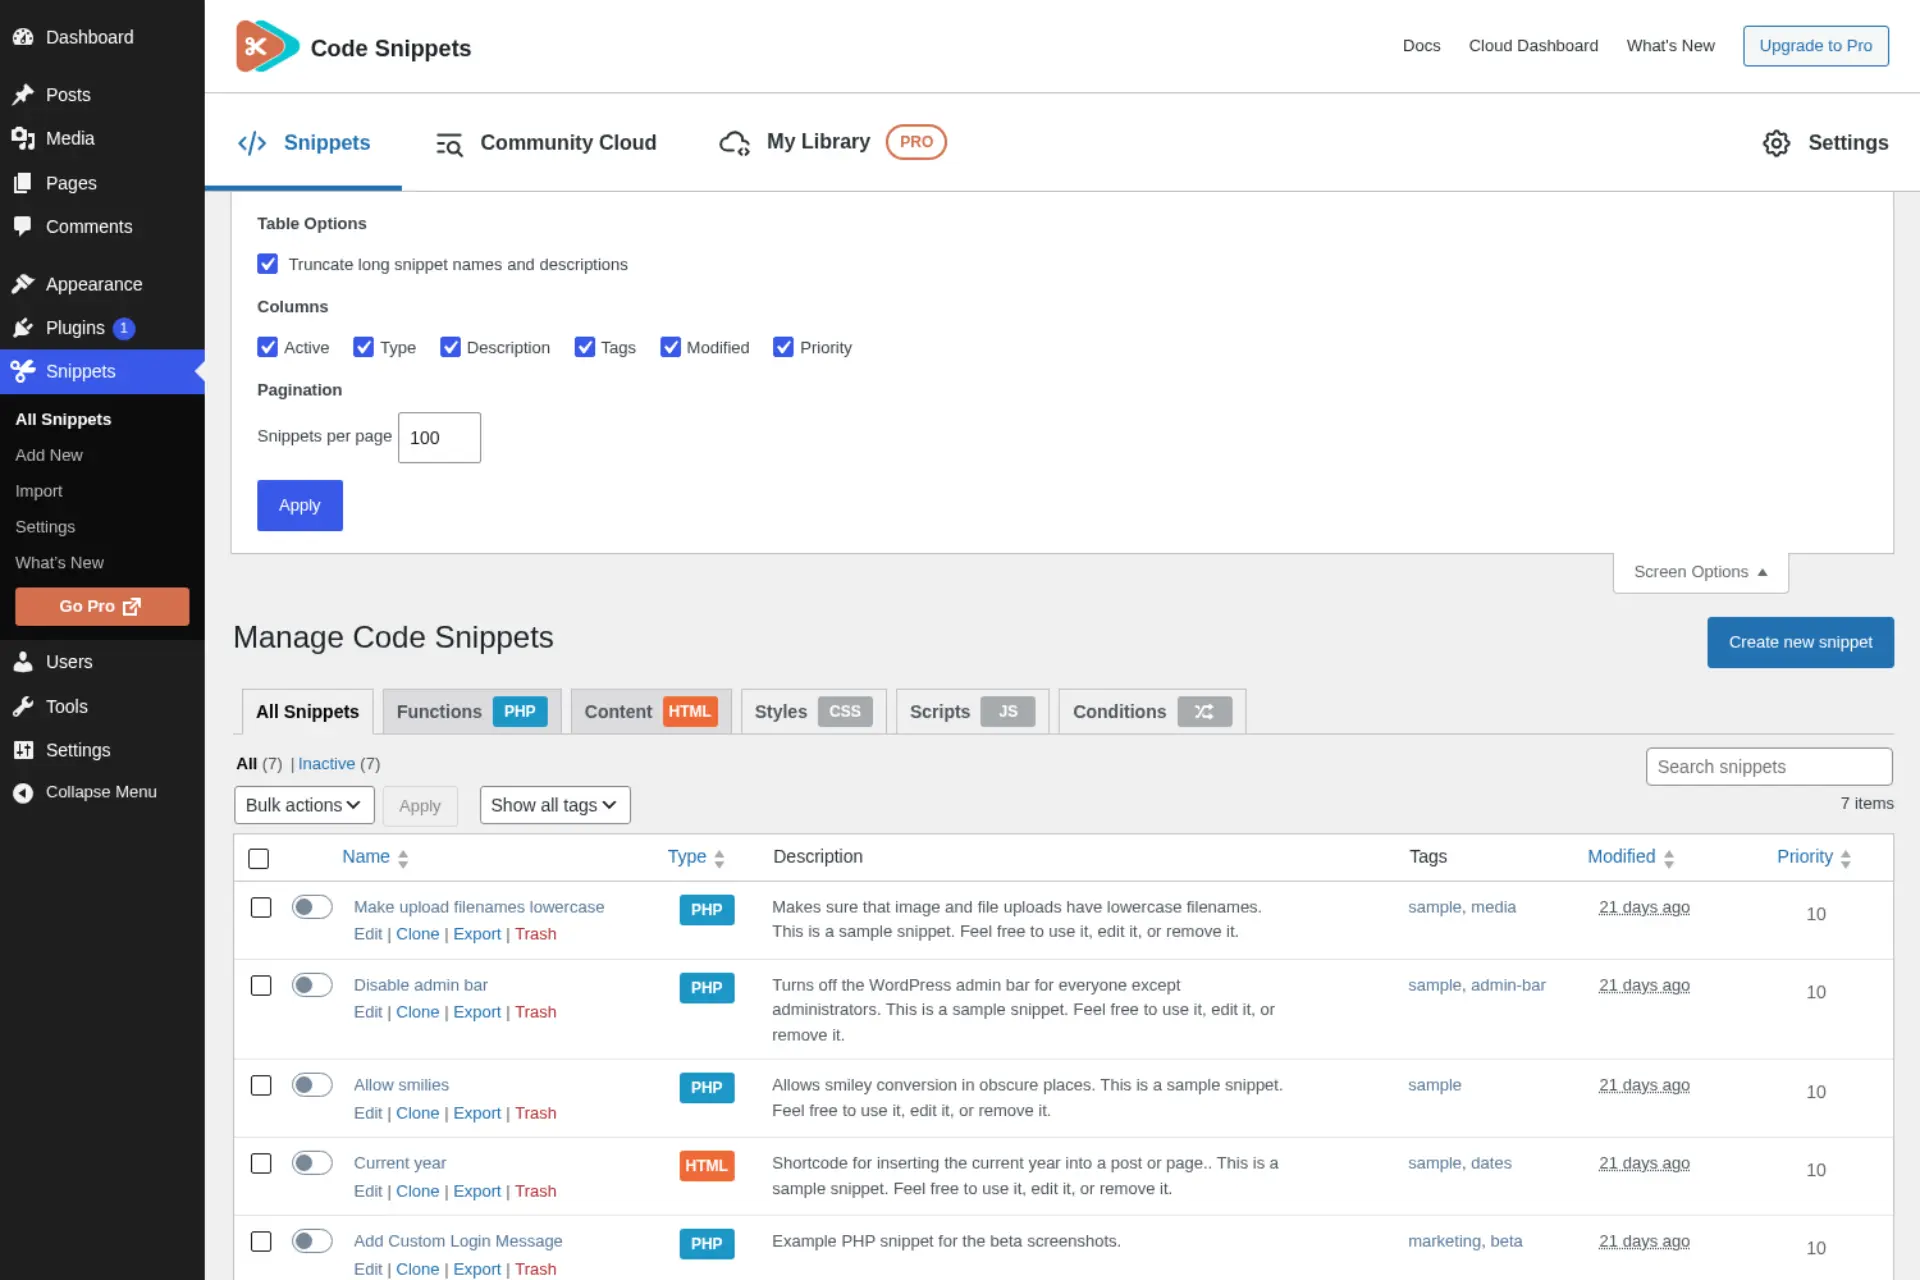Click the Snippets per page number field
This screenshot has width=1920, height=1280.
(x=439, y=438)
